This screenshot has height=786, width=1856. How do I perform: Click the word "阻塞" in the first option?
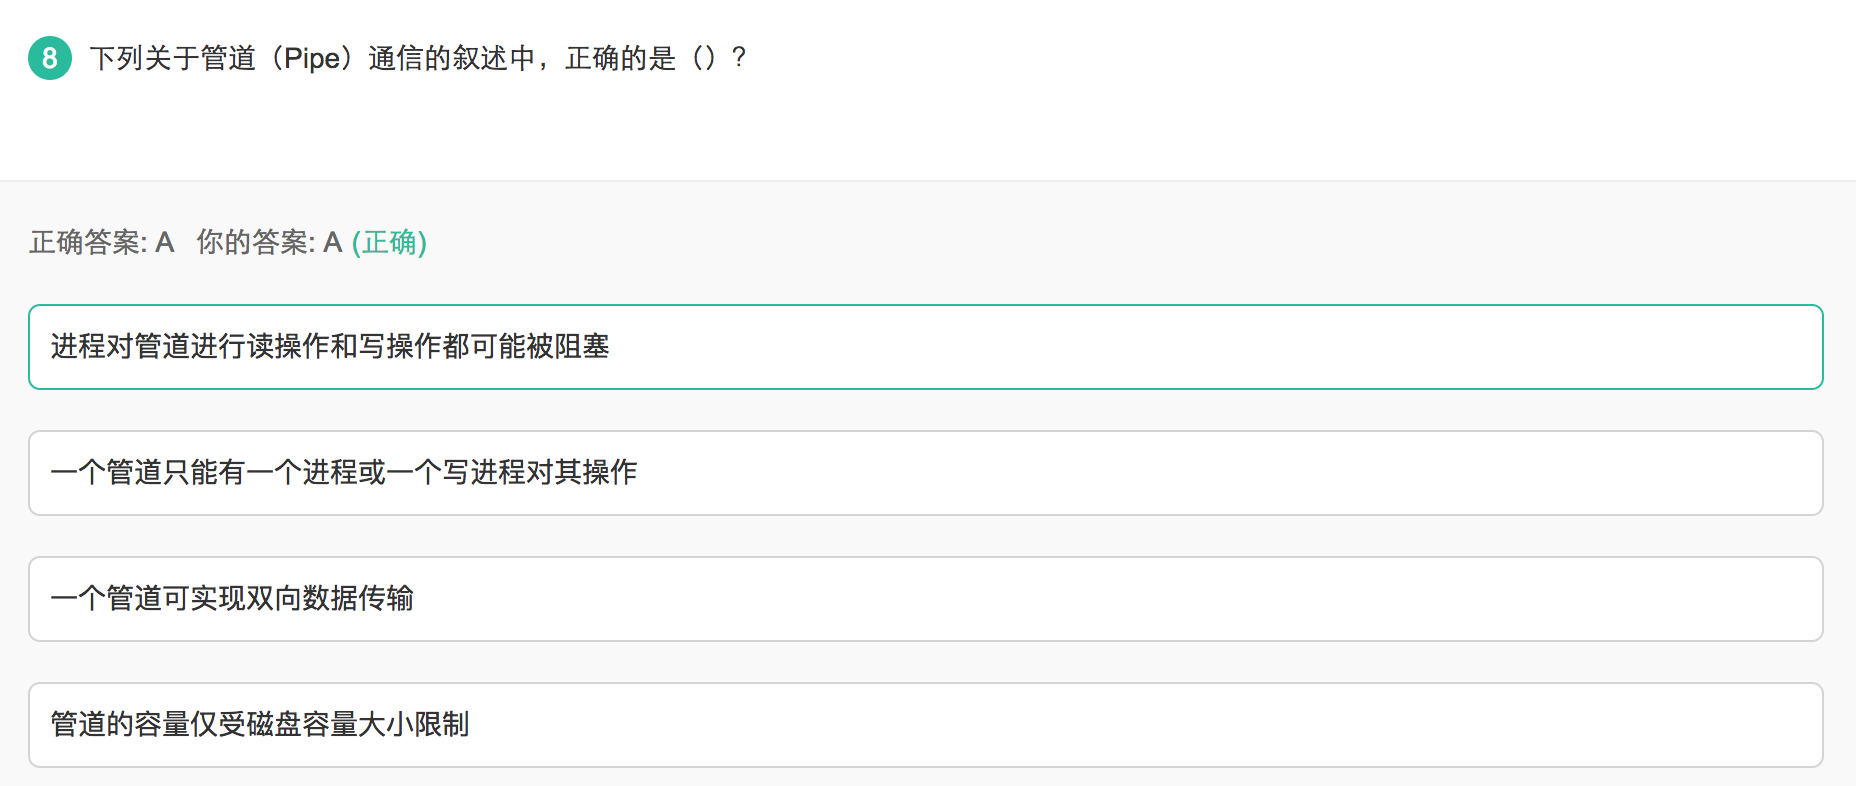coord(582,347)
